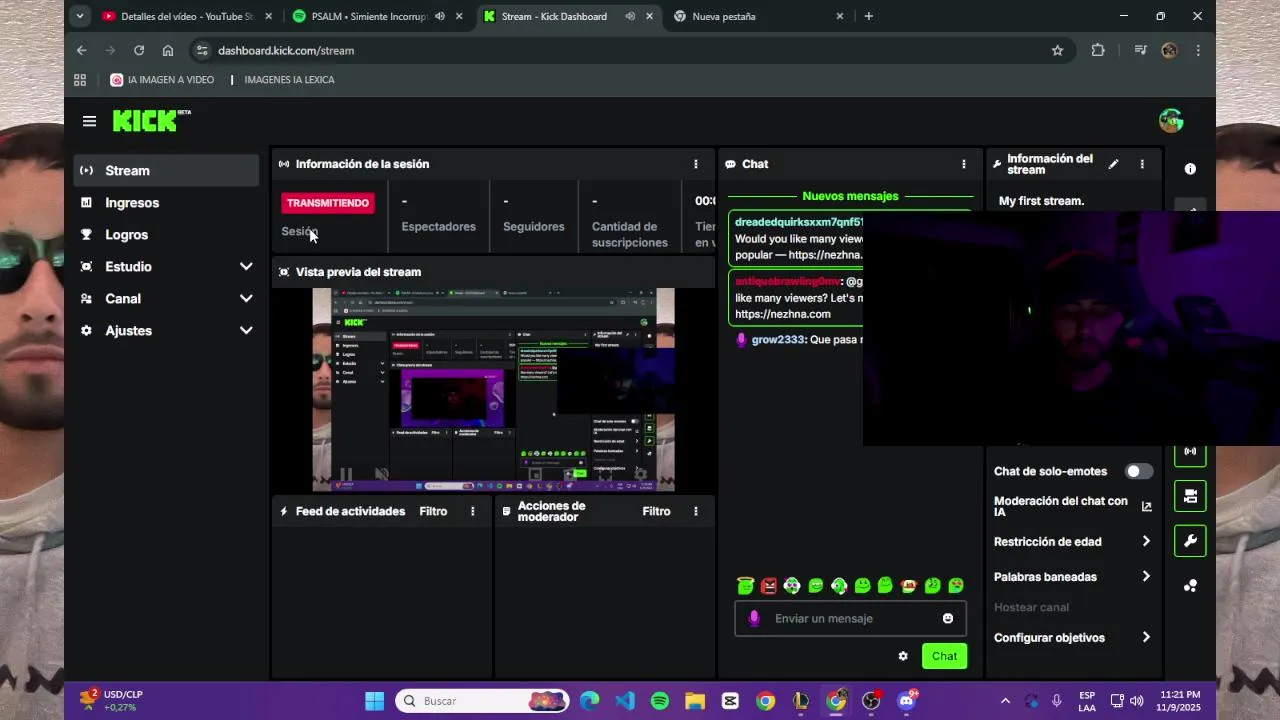Go to Ingresos in the sidebar

point(167,203)
